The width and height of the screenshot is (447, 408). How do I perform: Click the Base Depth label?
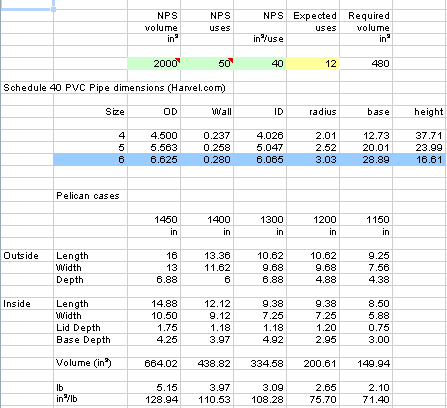[83, 340]
